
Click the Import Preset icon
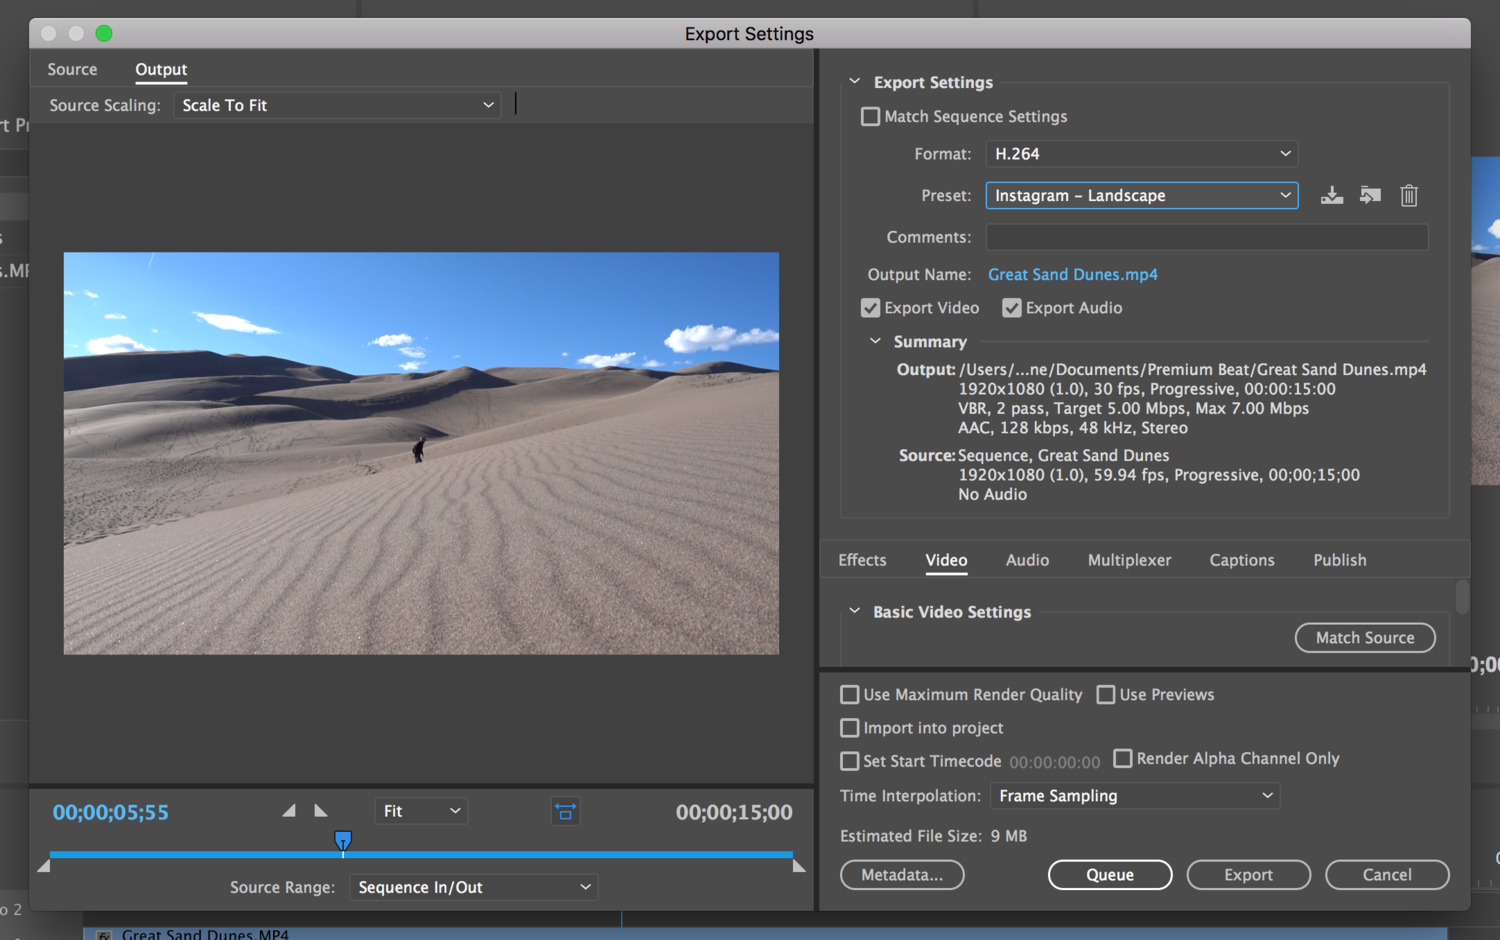click(x=1370, y=196)
